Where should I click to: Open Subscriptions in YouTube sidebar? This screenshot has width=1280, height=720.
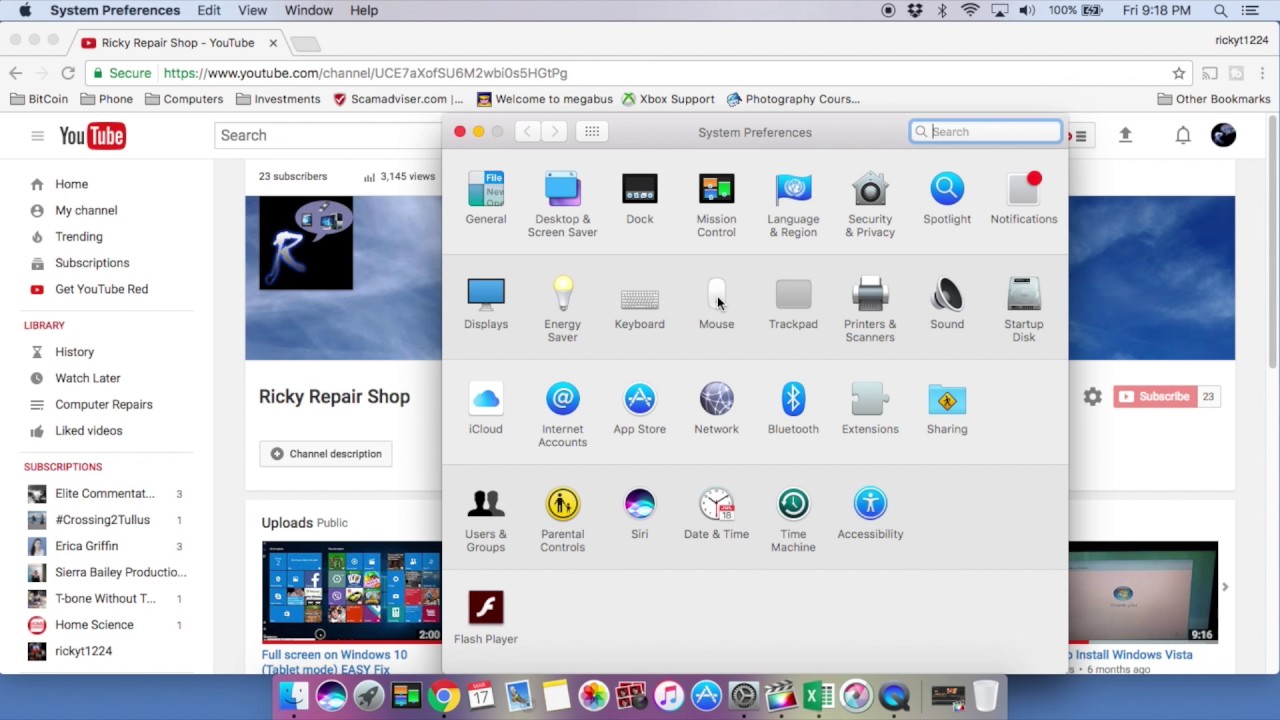92,263
